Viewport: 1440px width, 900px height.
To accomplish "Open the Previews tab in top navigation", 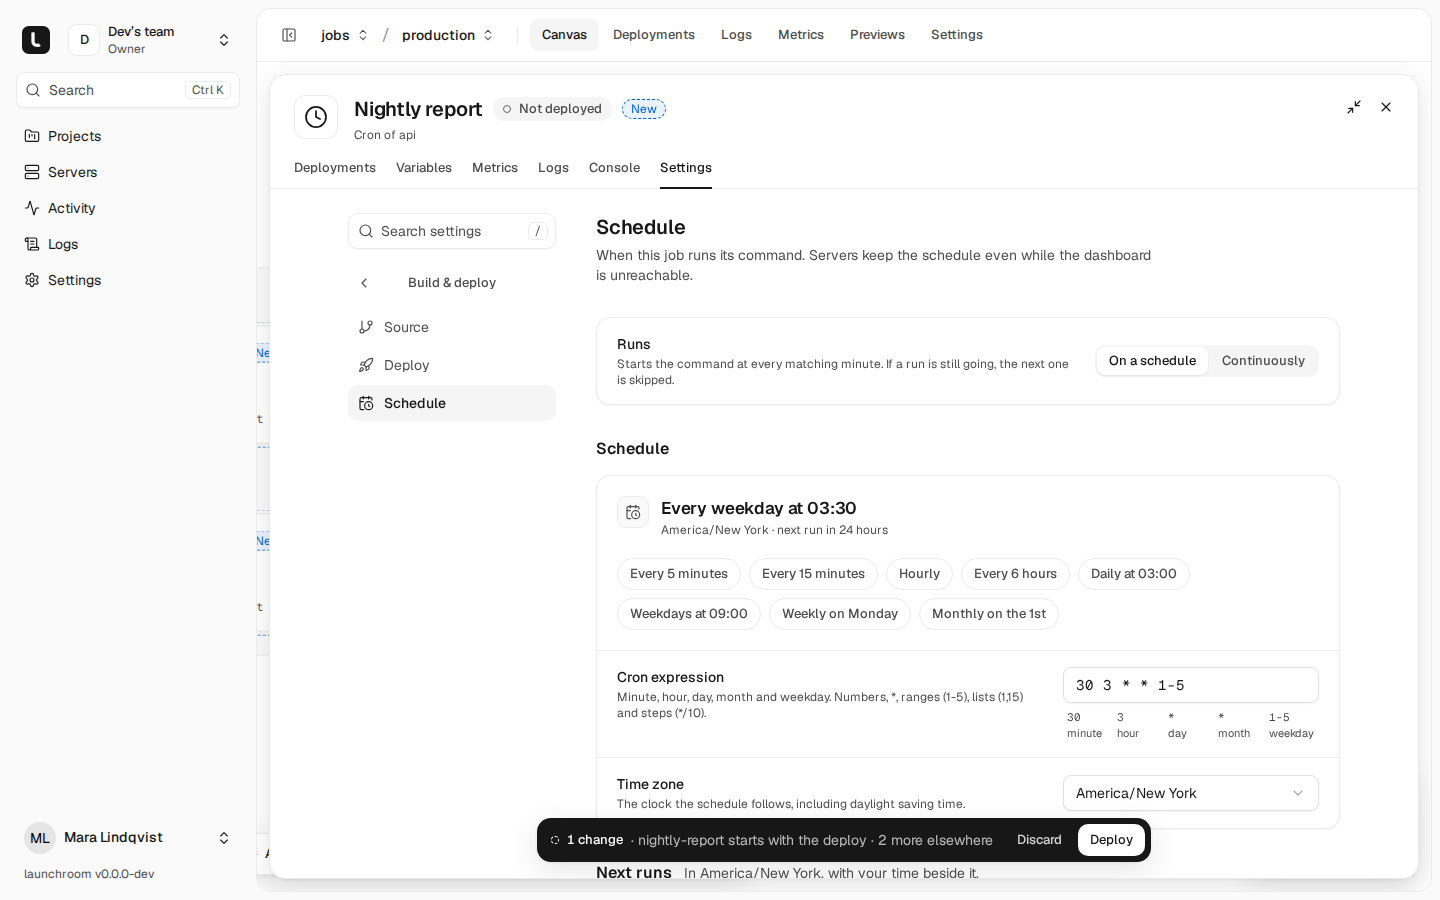I will coord(877,35).
